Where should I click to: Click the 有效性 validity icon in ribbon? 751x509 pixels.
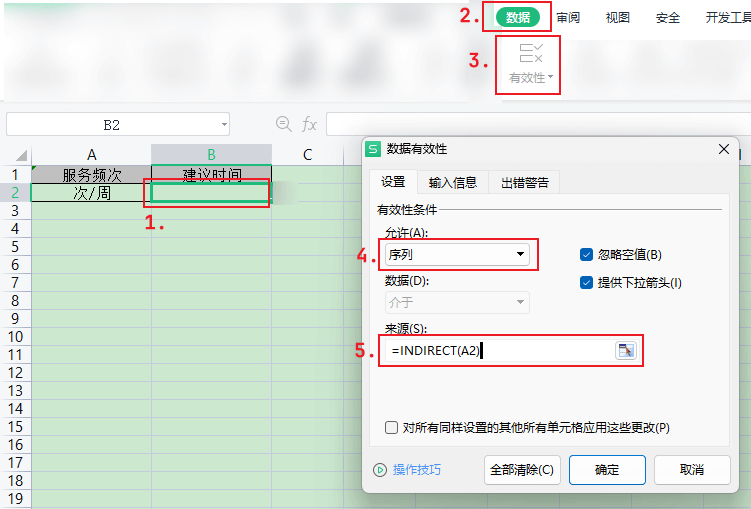[x=531, y=54]
